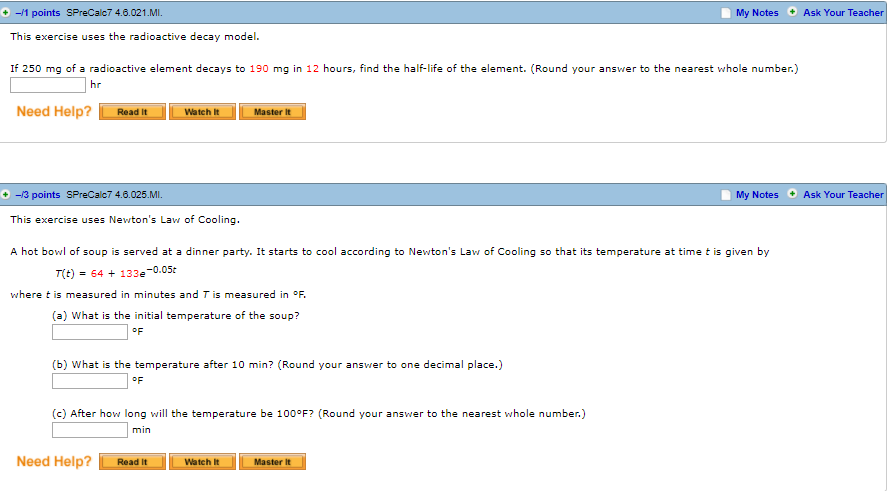The height and width of the screenshot is (491, 889).
Task: Expand the green plus icon for question 4.6.025
Action: [6, 194]
